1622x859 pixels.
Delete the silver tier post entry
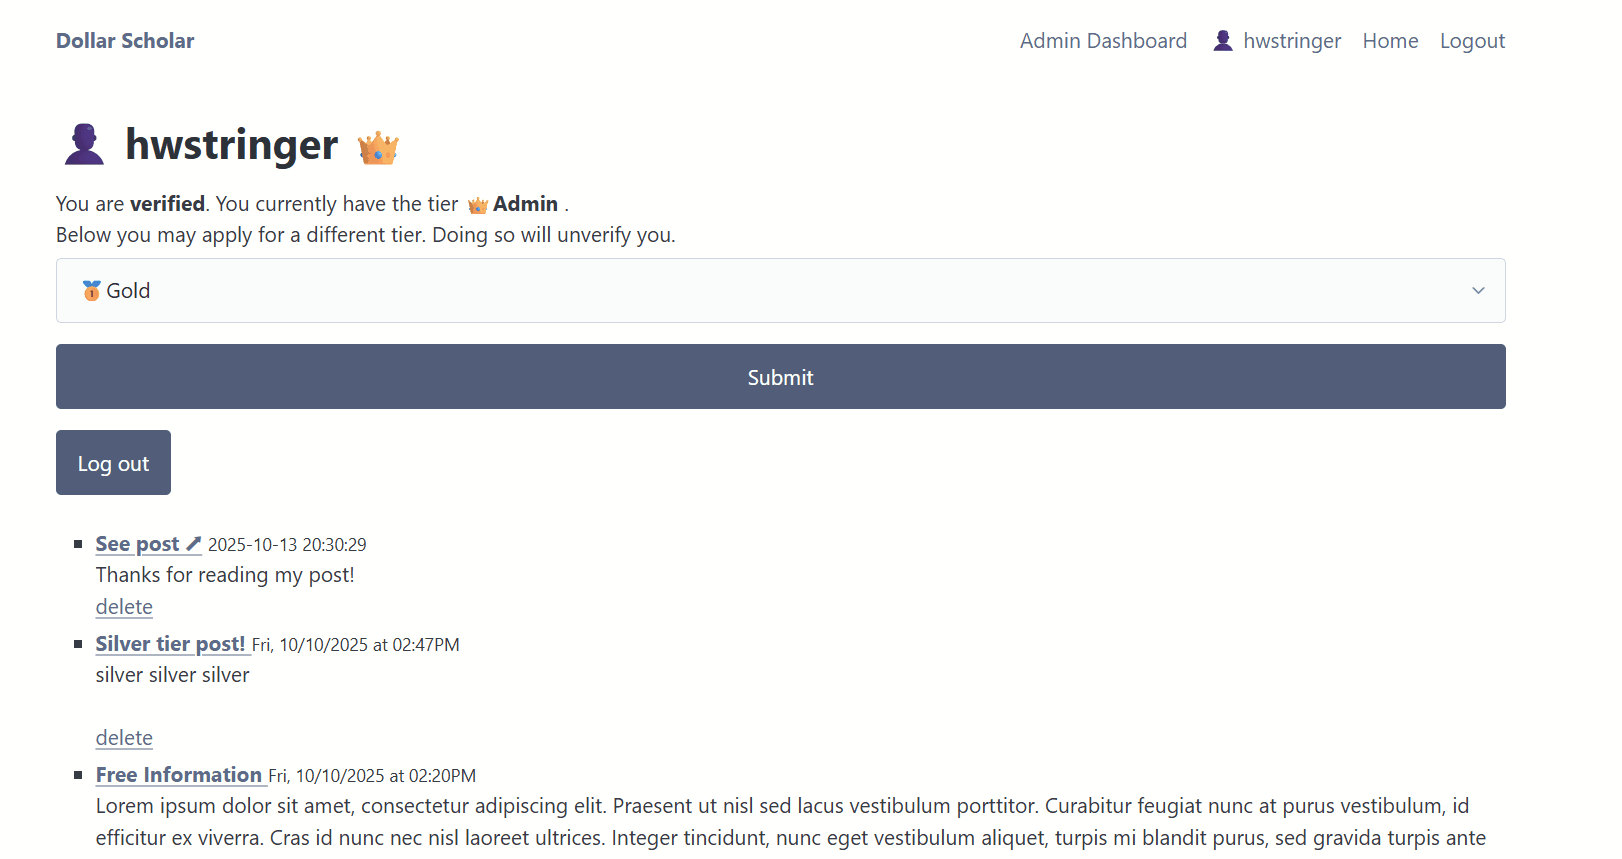point(124,738)
